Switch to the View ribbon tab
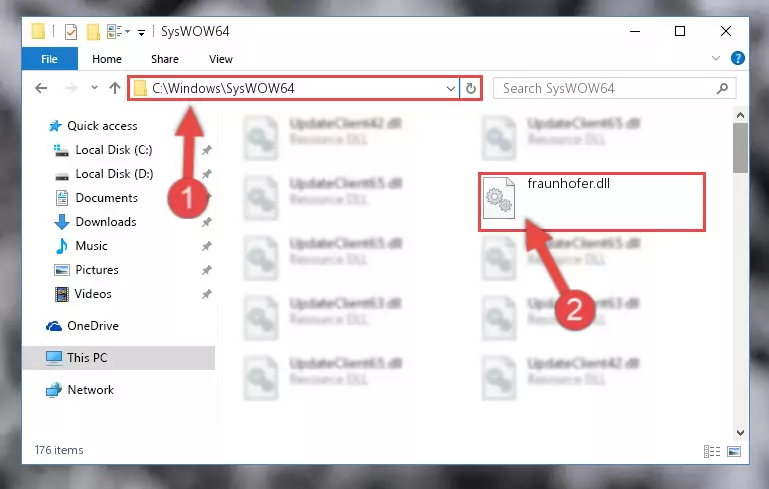769x489 pixels. coord(221,59)
